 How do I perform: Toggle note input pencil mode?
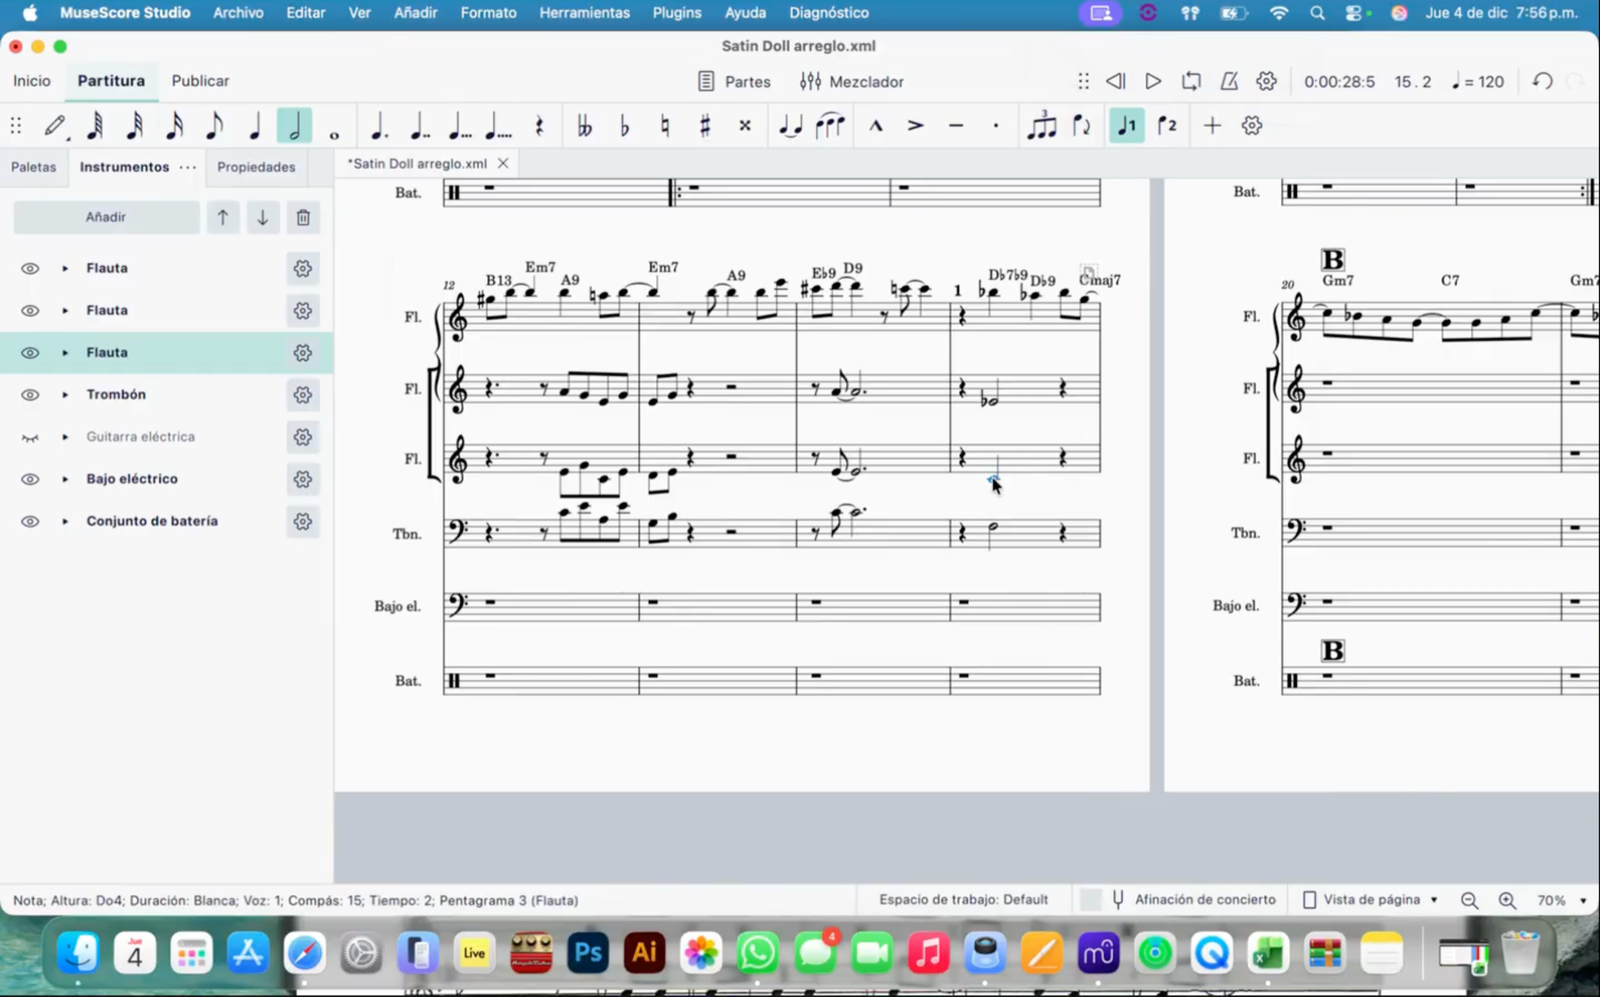55,126
